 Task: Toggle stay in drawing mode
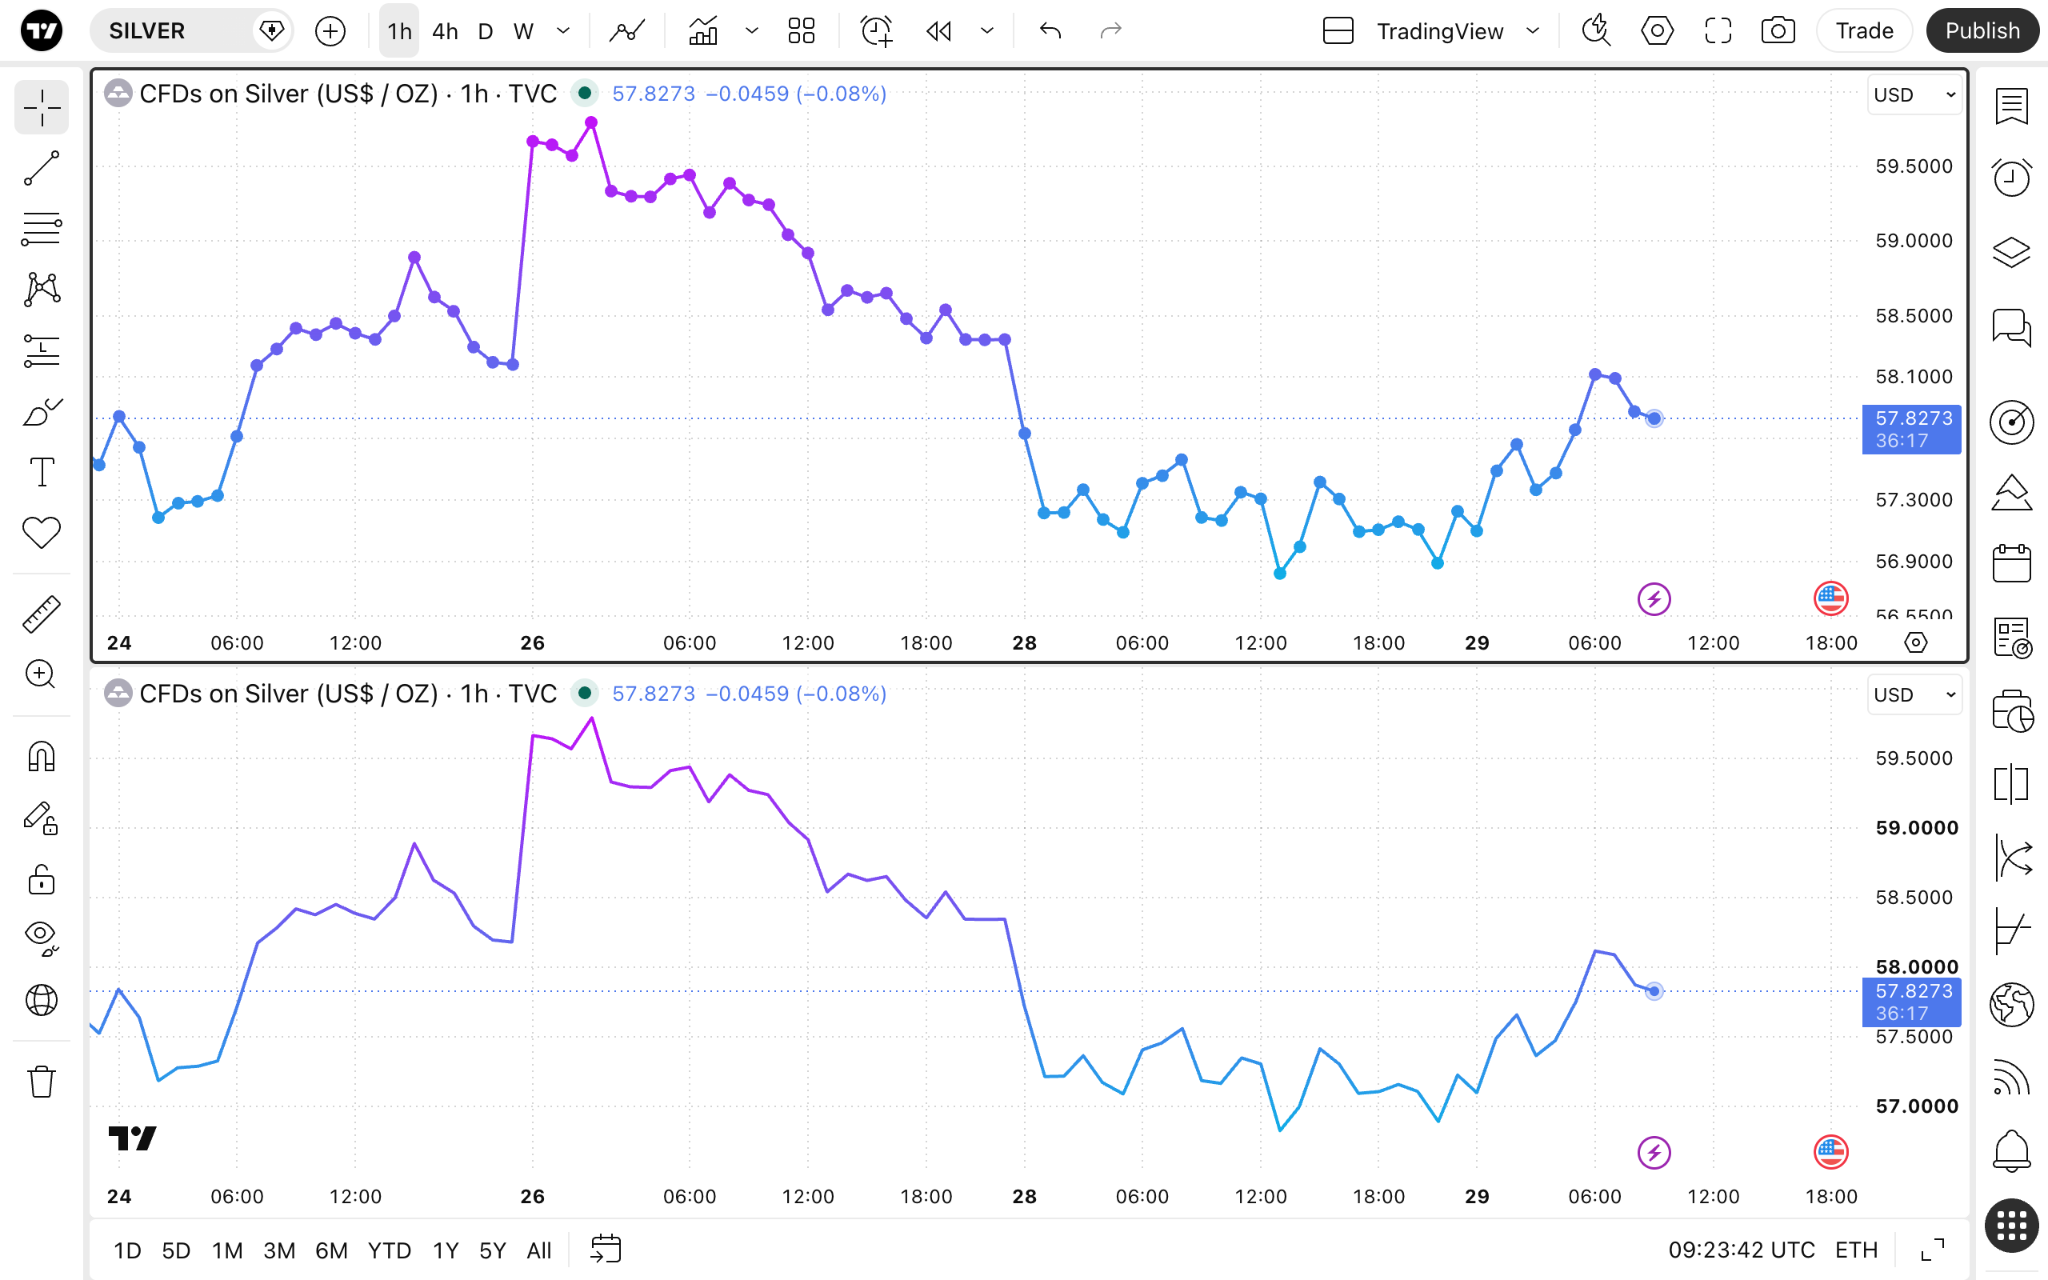42,818
